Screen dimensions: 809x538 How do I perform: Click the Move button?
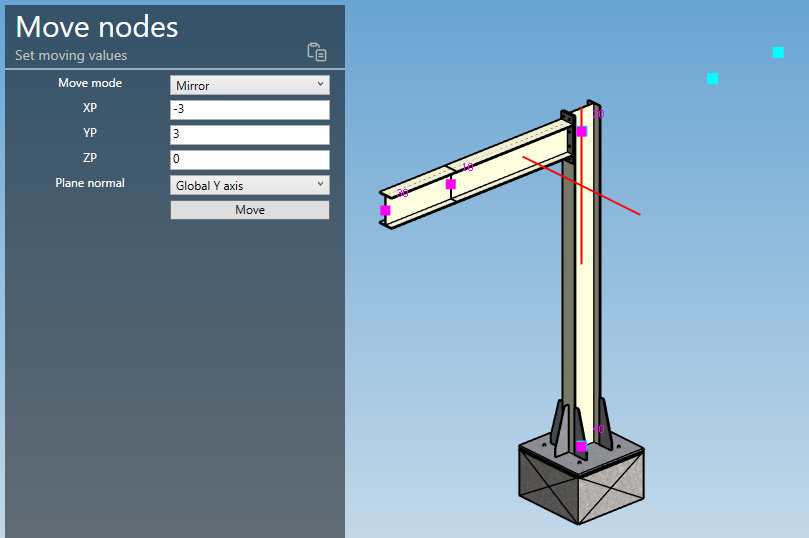[x=250, y=210]
